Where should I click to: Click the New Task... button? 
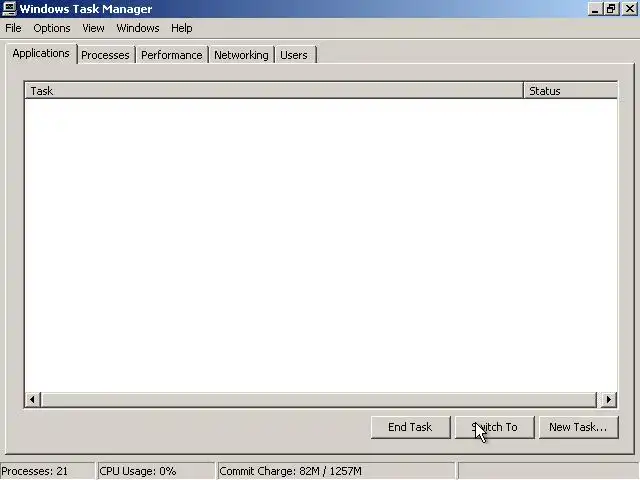point(578,427)
